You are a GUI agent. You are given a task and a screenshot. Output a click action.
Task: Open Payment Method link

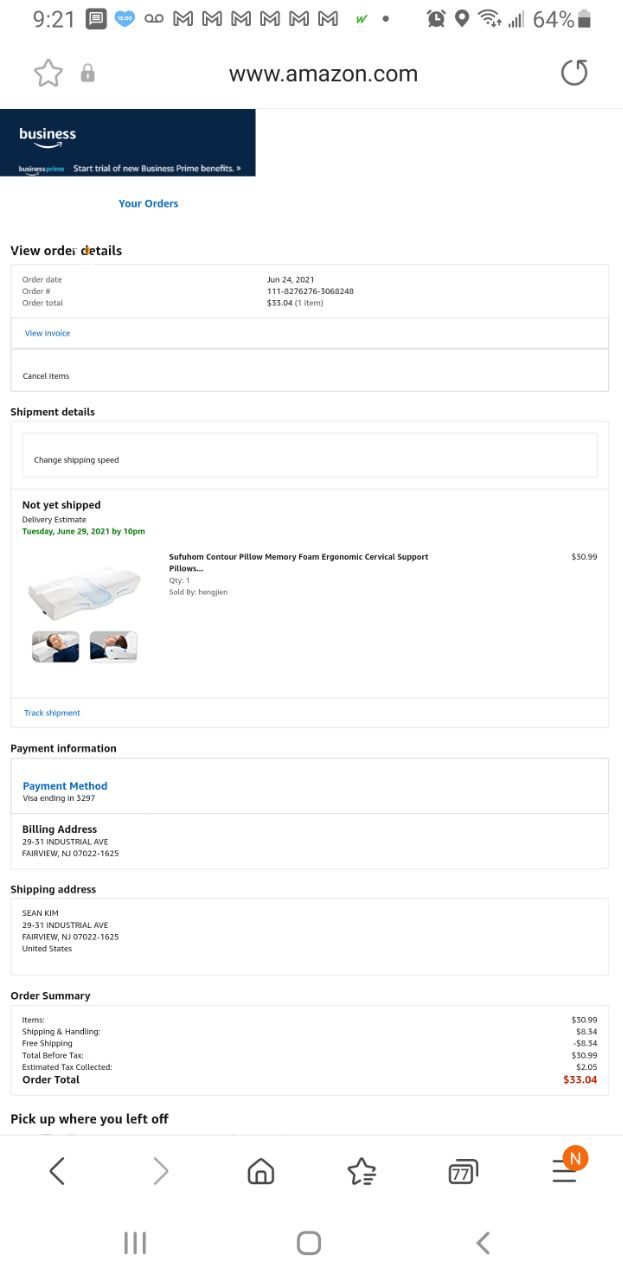65,786
